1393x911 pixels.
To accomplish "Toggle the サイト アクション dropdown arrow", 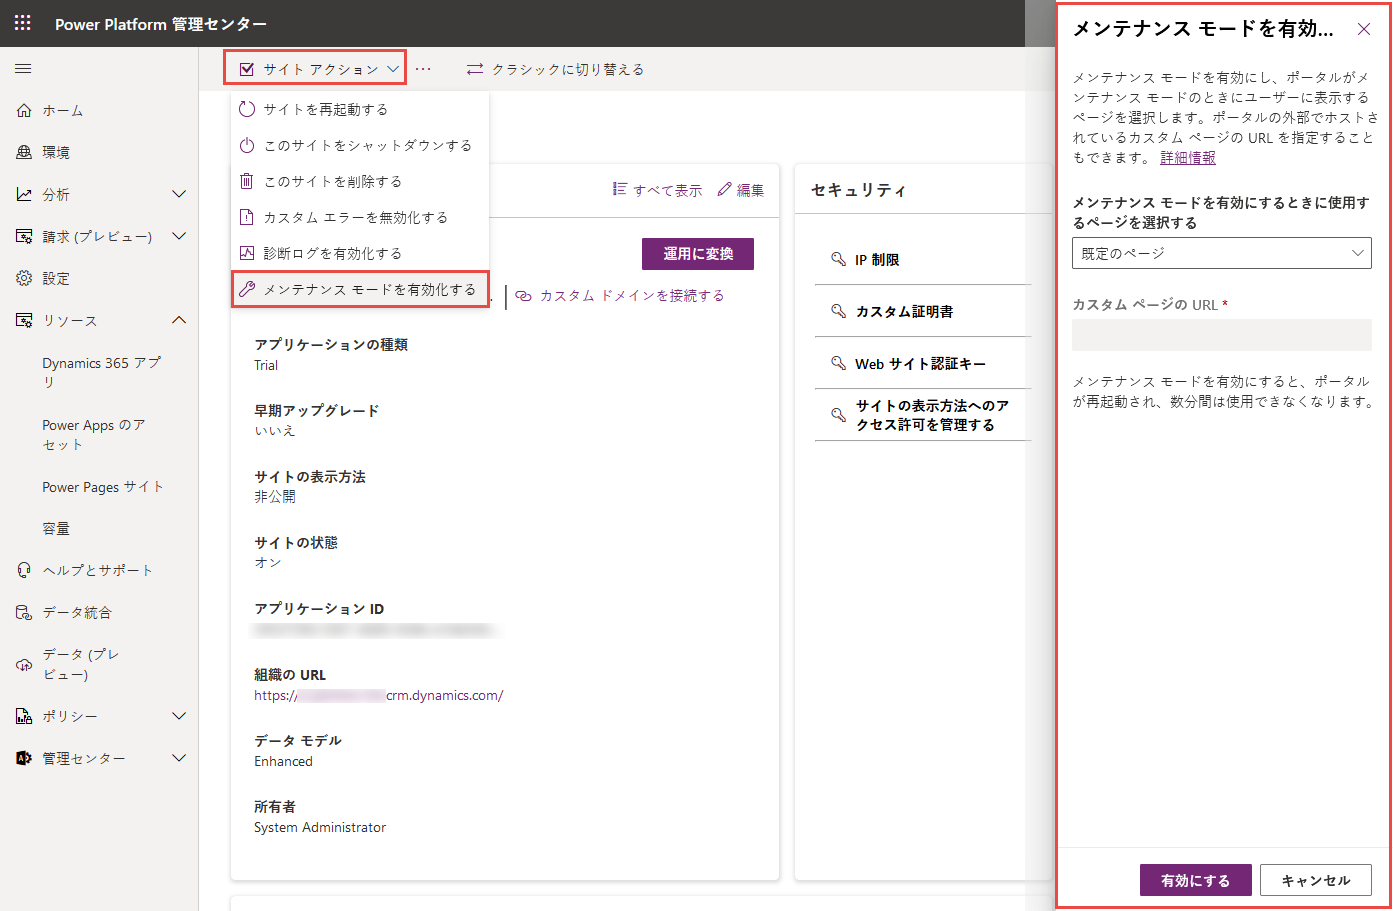I will pyautogui.click(x=393, y=69).
